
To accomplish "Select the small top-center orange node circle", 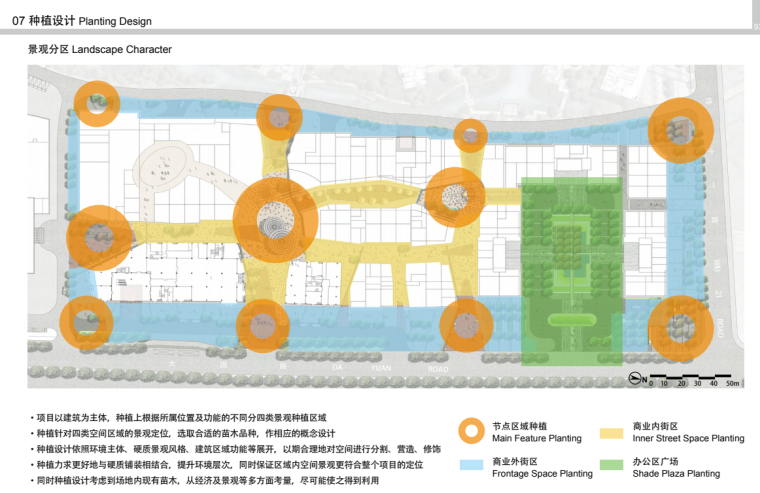I will click(x=470, y=135).
